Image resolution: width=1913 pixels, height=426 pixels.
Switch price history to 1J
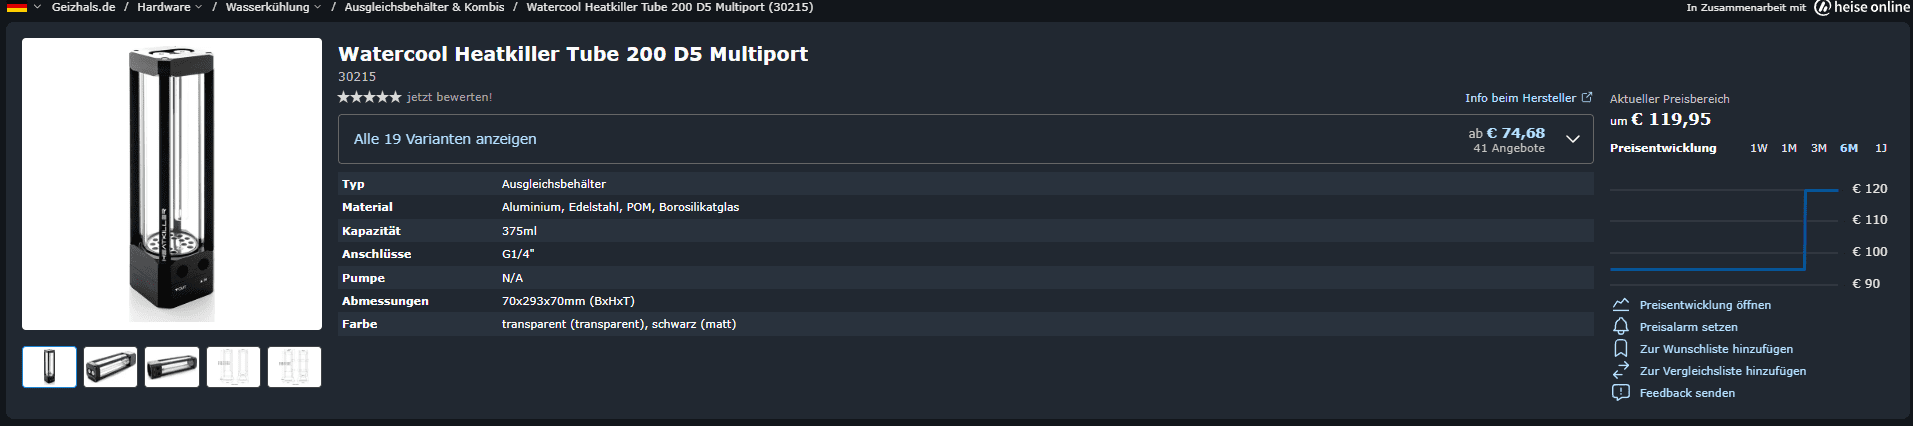pyautogui.click(x=1881, y=148)
